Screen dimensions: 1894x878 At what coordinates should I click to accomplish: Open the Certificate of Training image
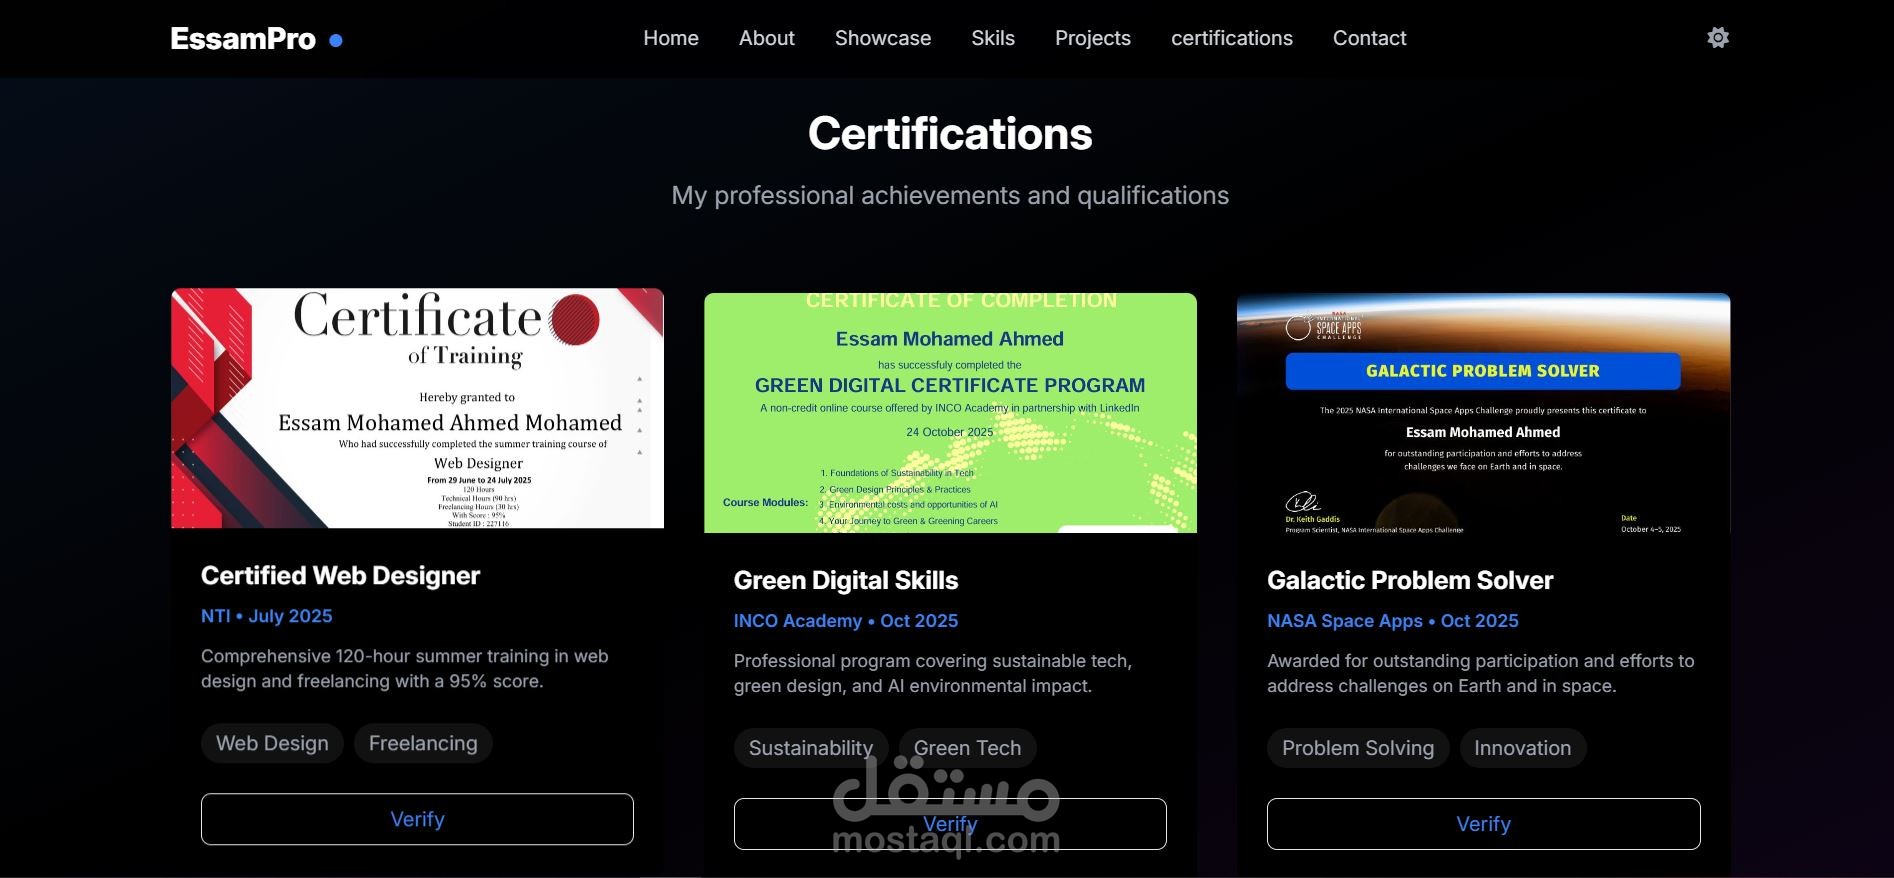pos(417,408)
